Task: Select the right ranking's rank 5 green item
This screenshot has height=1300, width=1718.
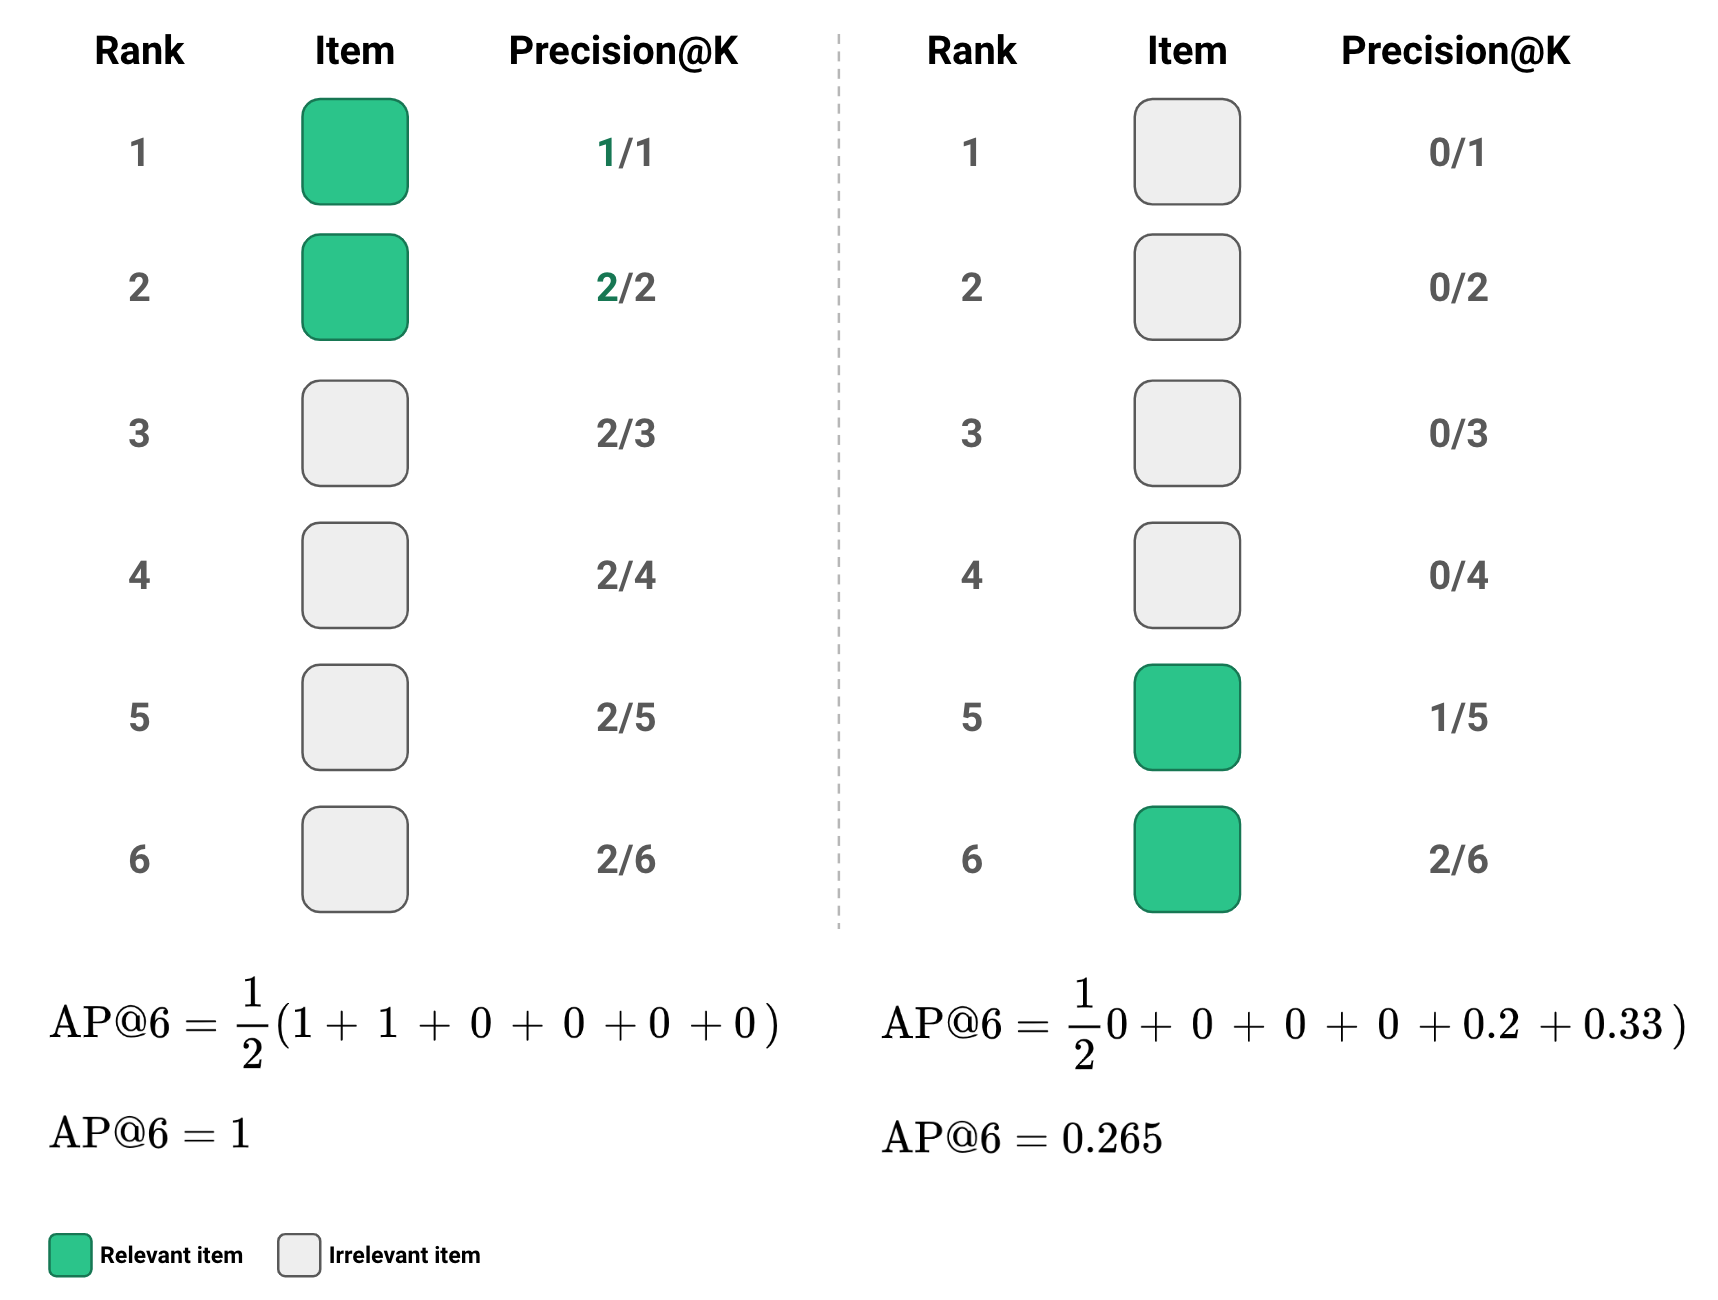Action: (1187, 717)
